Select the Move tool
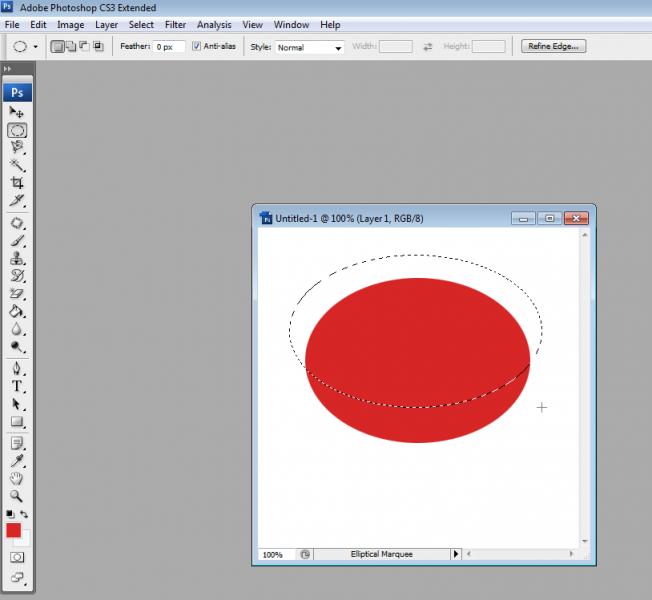Screen dimensions: 652x600 17,112
